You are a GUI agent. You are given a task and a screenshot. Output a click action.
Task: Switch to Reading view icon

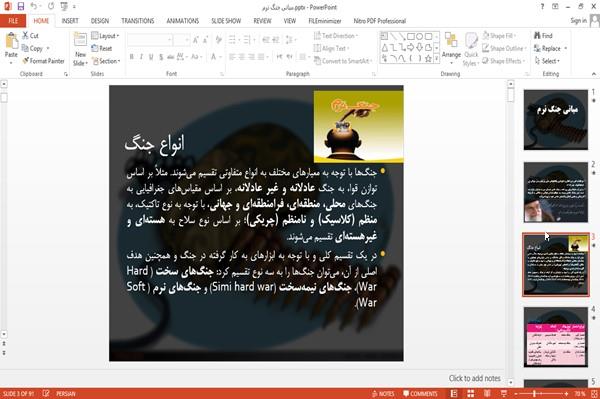tap(487, 394)
